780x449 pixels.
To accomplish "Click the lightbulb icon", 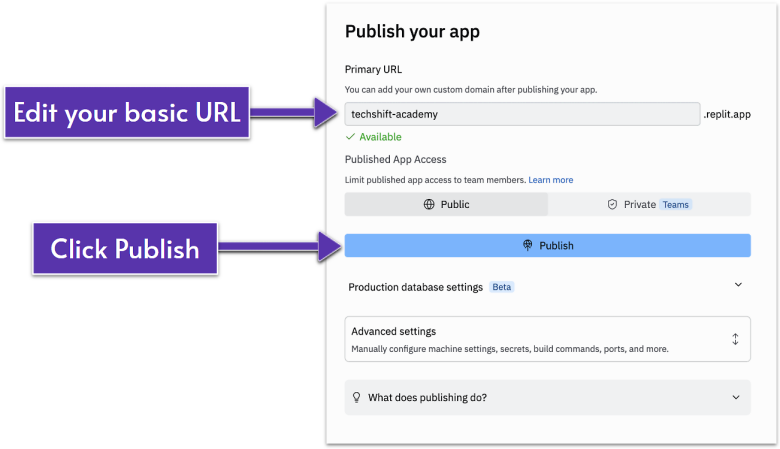I will (356, 397).
